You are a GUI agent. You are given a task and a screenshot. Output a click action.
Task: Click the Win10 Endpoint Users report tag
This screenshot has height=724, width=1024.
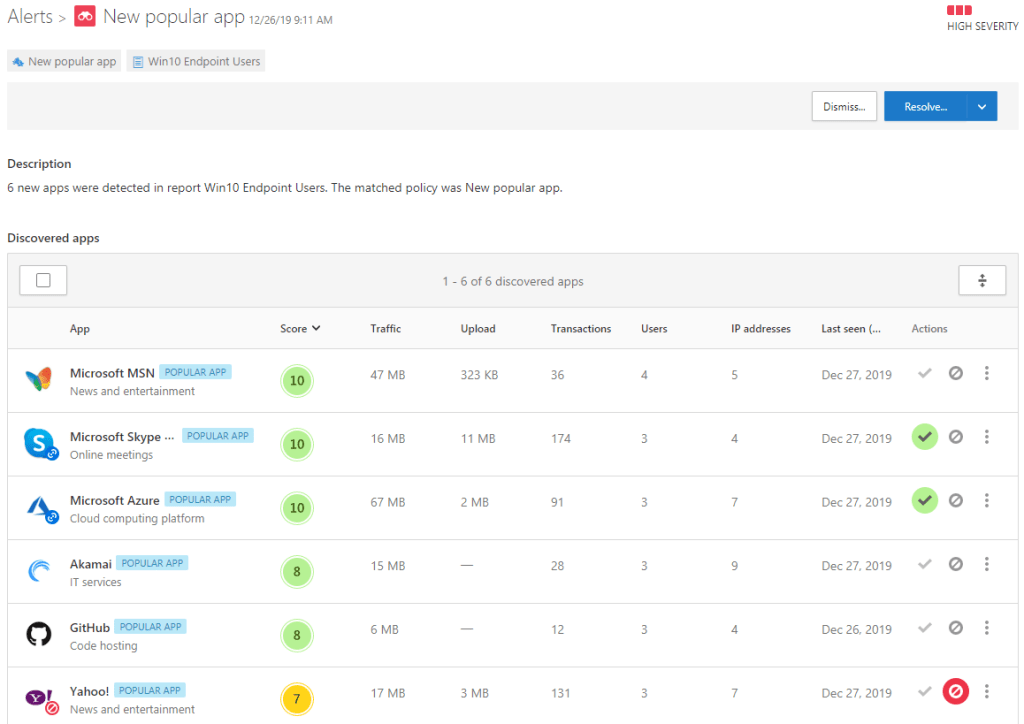point(196,62)
